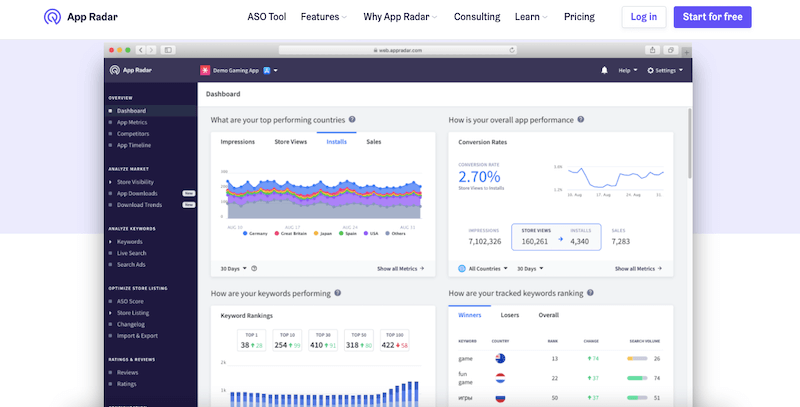Toggle the Safari sidebar icon

pos(168,50)
